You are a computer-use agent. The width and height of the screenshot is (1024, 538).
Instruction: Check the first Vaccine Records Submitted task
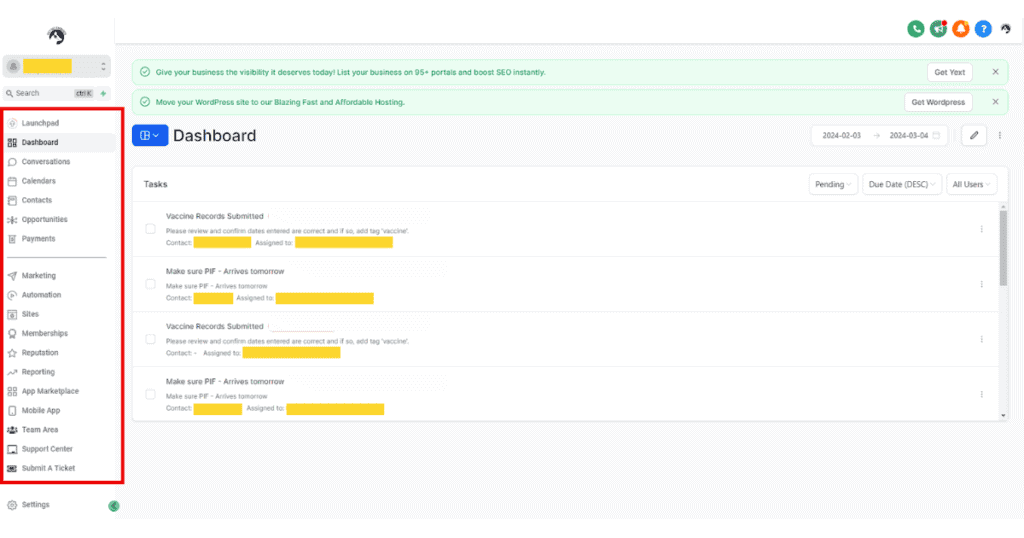(x=150, y=229)
